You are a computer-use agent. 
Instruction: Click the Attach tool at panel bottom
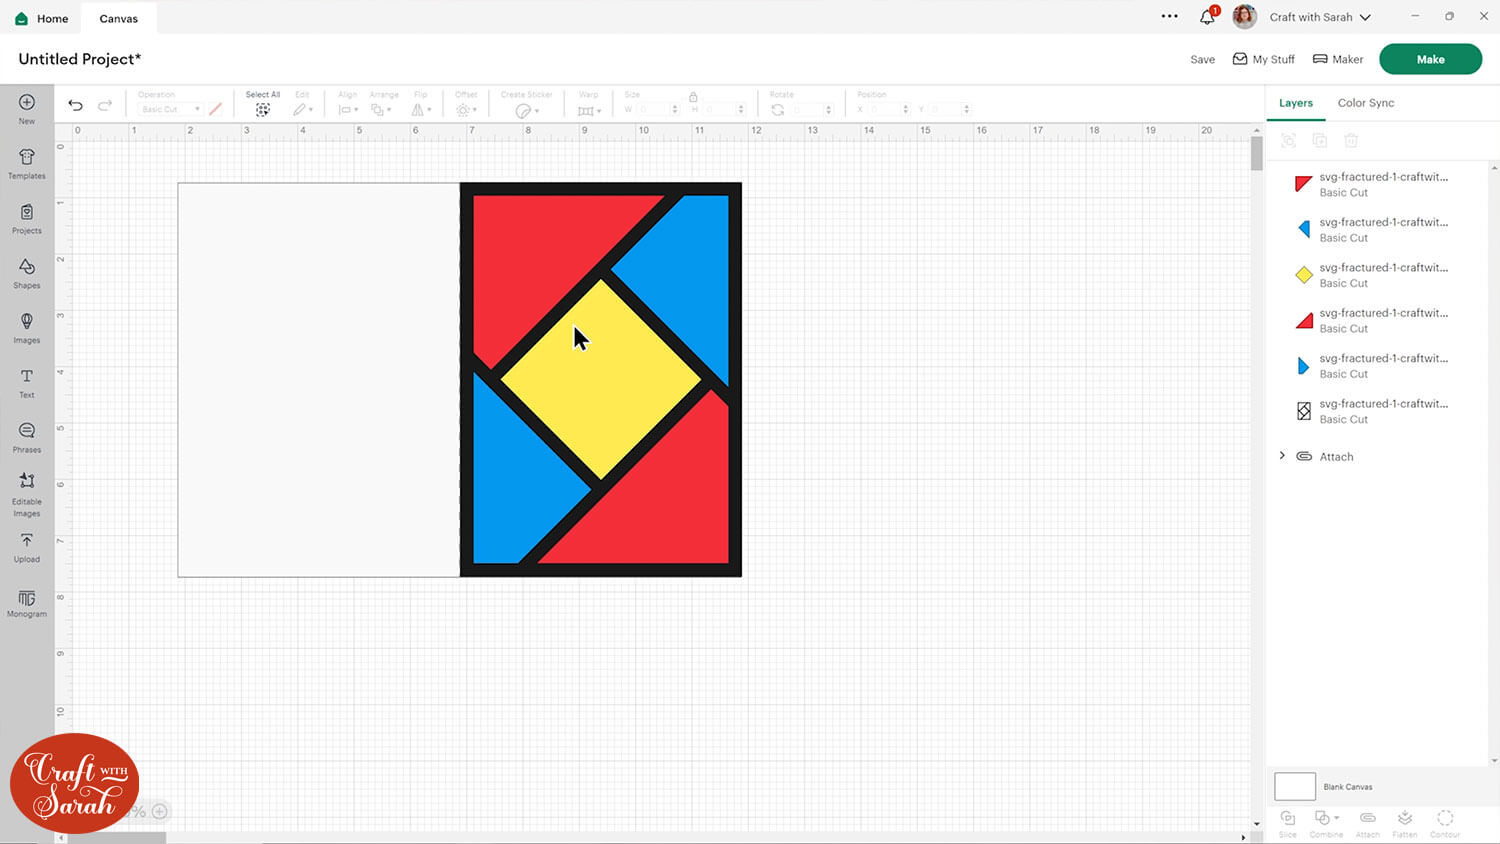point(1367,823)
